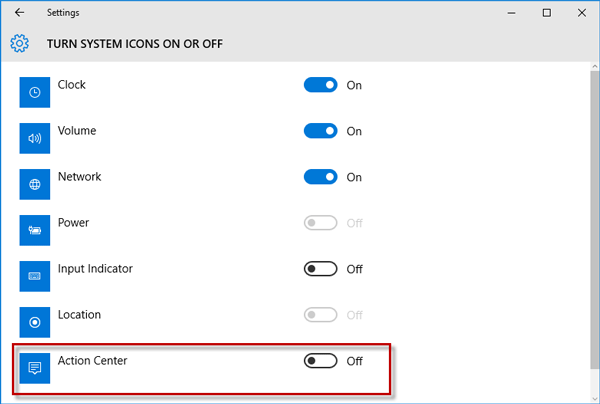This screenshot has width=600, height=404.
Task: Click the Power label
Action: tap(73, 222)
